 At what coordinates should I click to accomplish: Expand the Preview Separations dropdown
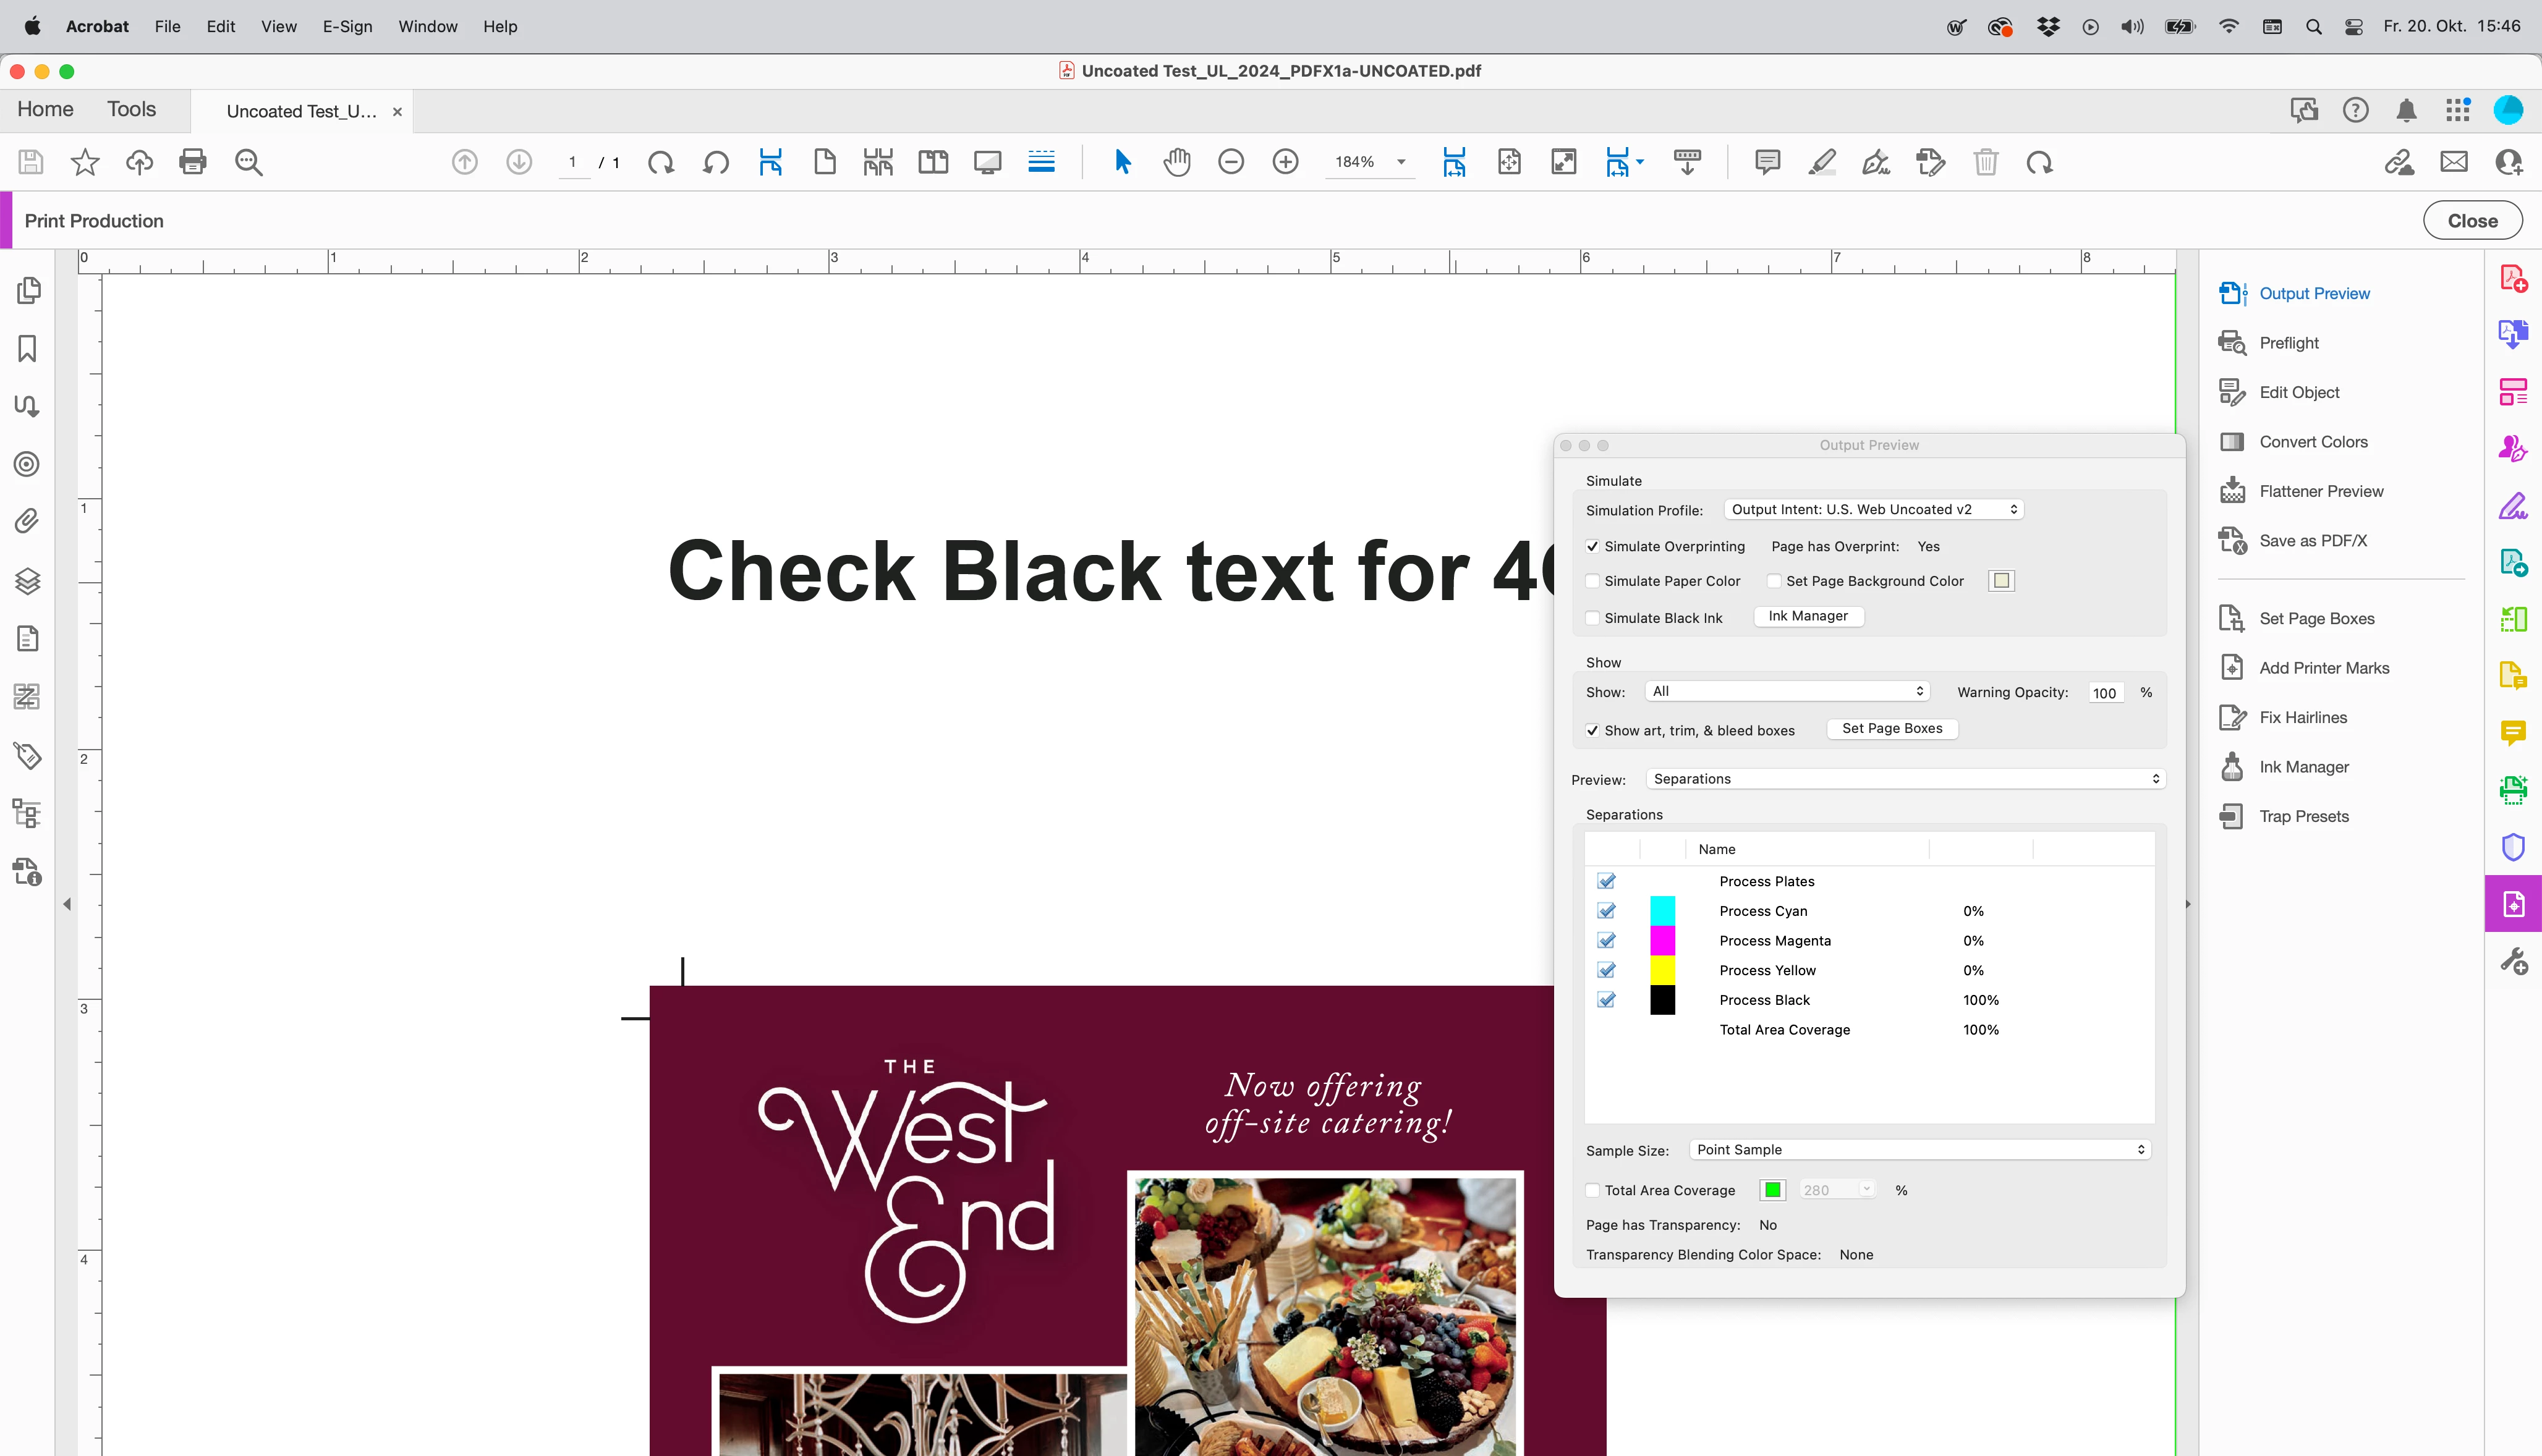pyautogui.click(x=1905, y=779)
